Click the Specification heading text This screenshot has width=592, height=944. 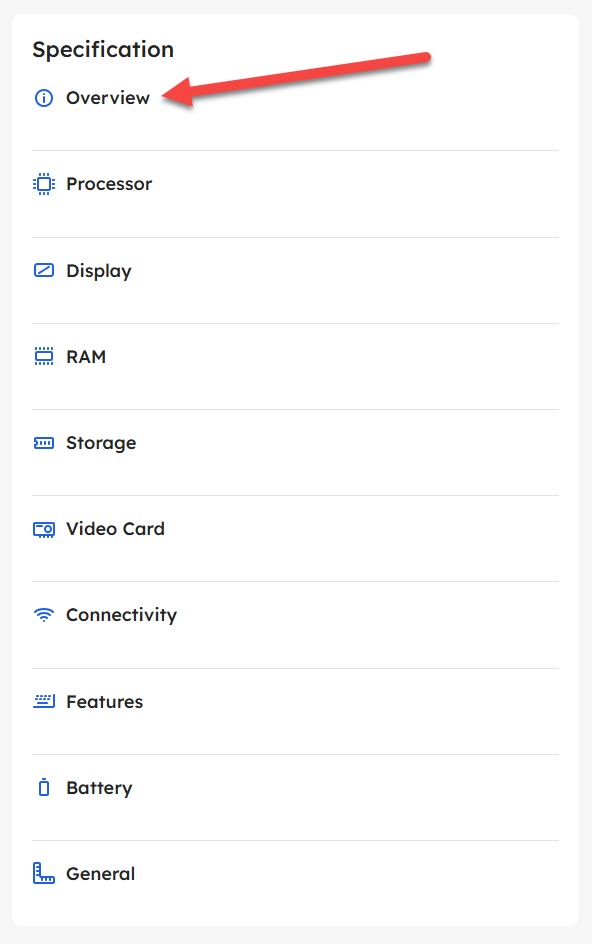[103, 50]
